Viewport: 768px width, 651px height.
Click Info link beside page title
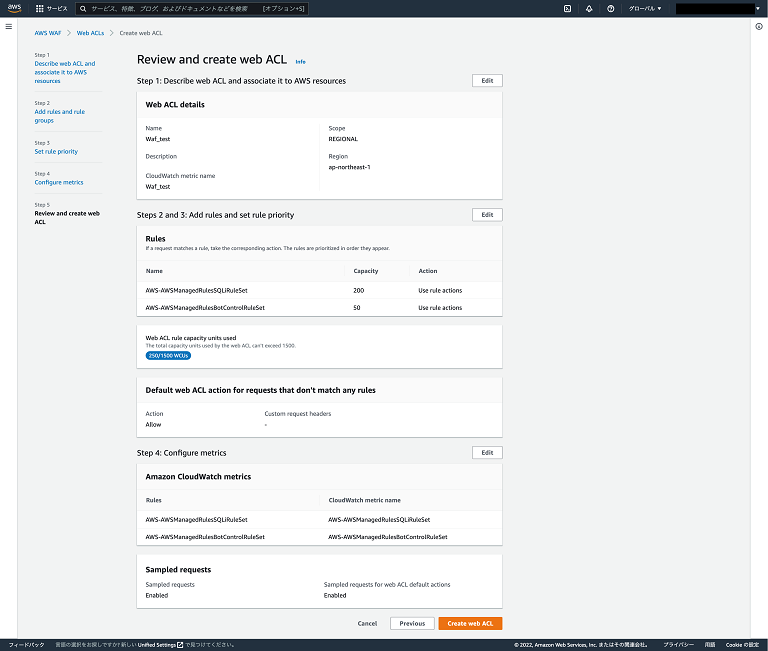[300, 62]
